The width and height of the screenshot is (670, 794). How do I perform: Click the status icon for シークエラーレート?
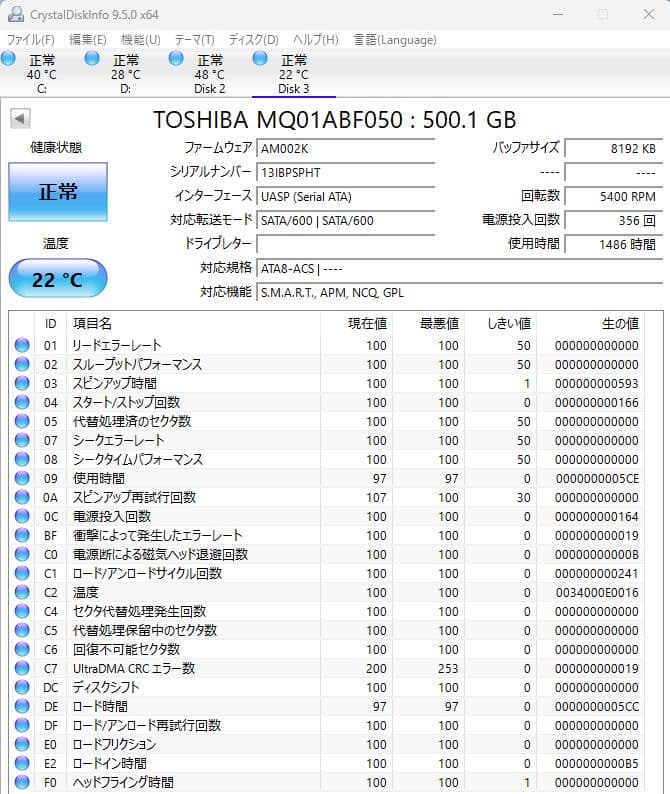tap(22, 440)
